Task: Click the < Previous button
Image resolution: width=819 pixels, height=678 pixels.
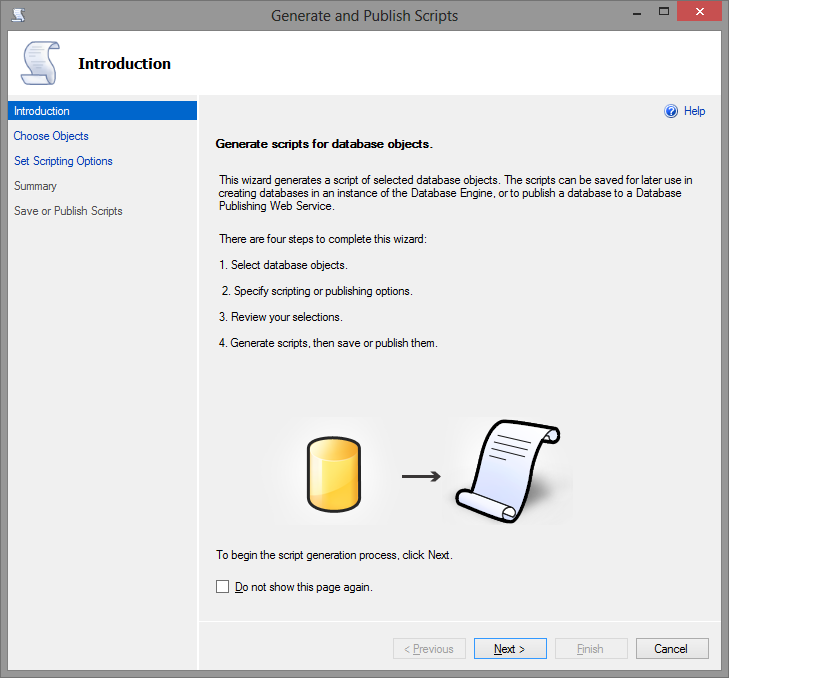Action: [x=429, y=649]
